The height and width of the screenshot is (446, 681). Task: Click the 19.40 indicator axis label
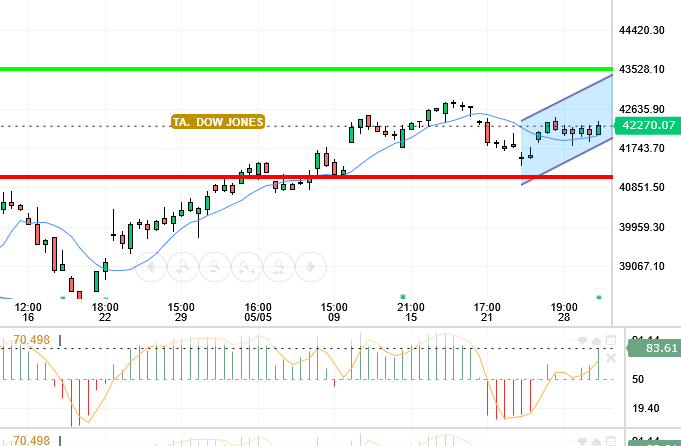[646, 408]
